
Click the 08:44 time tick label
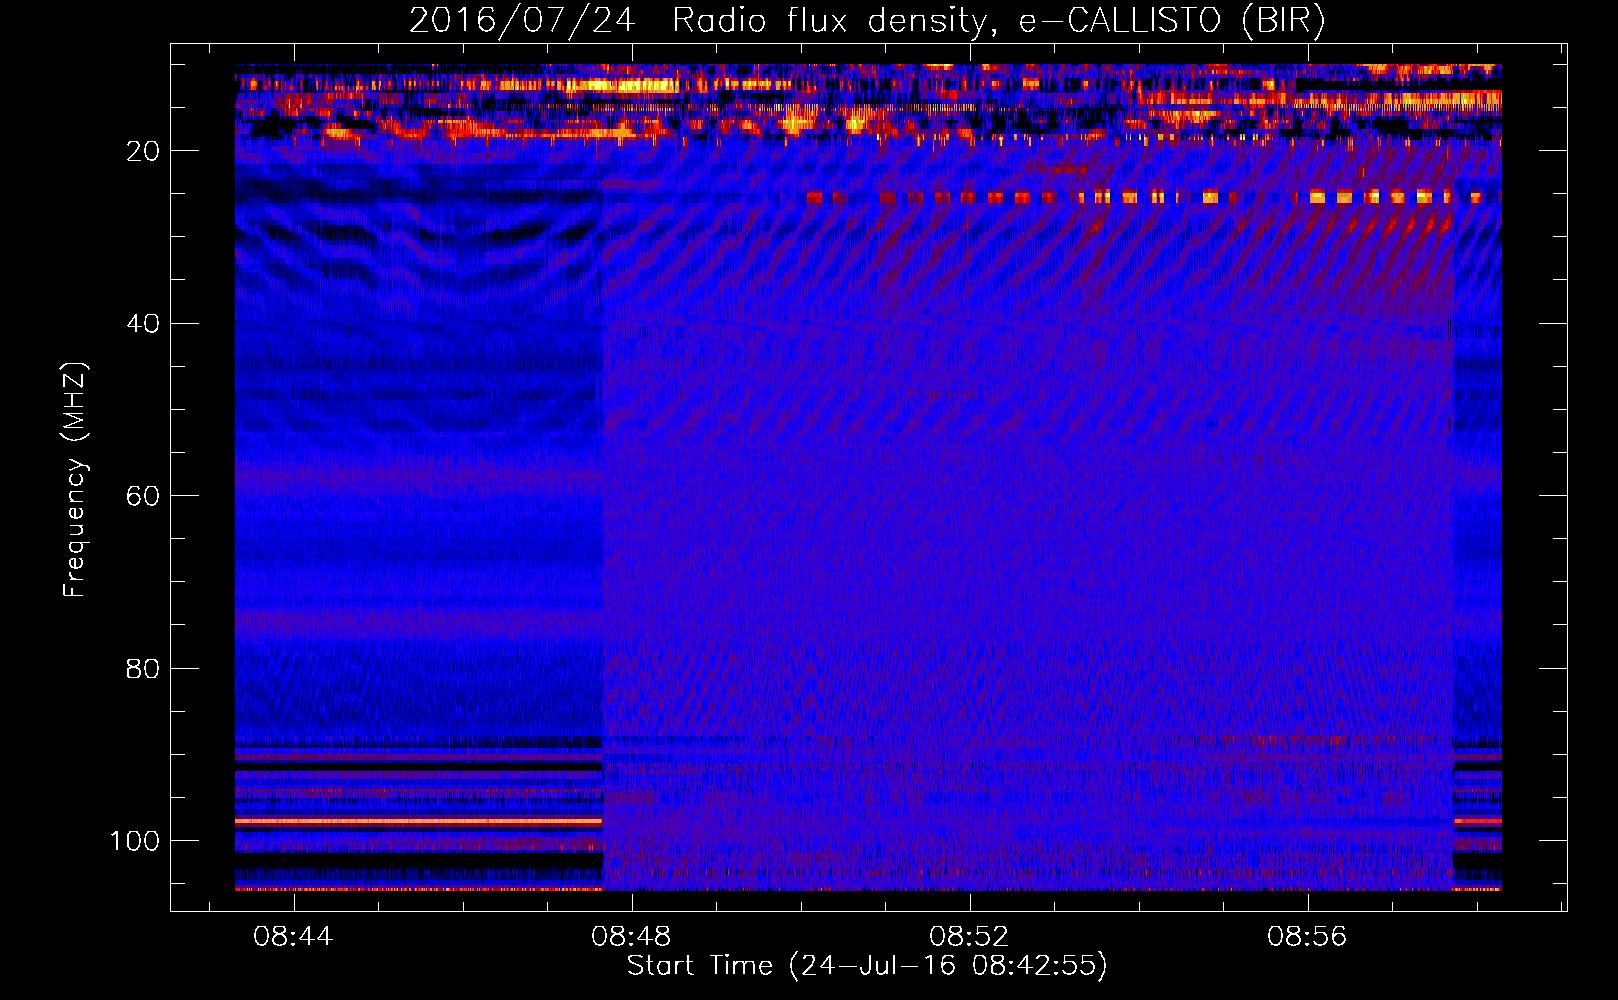pyautogui.click(x=293, y=936)
